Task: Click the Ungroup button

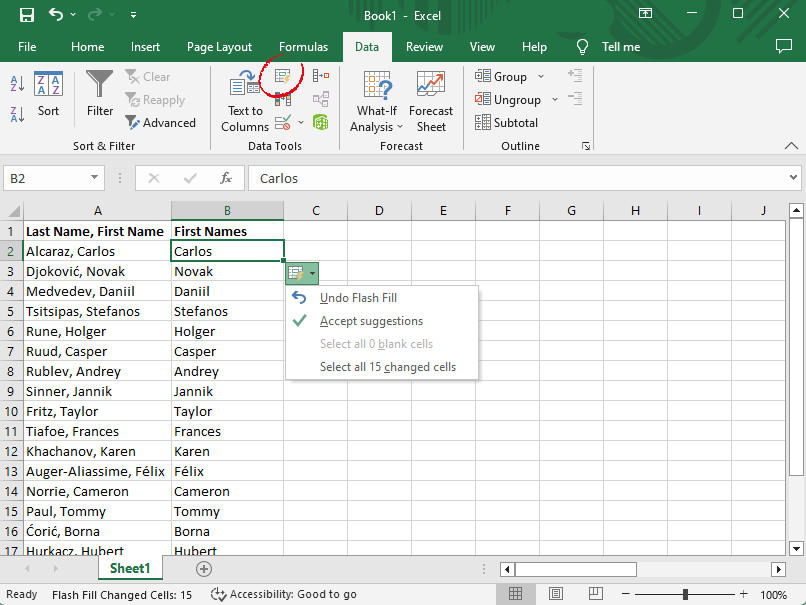Action: [508, 99]
